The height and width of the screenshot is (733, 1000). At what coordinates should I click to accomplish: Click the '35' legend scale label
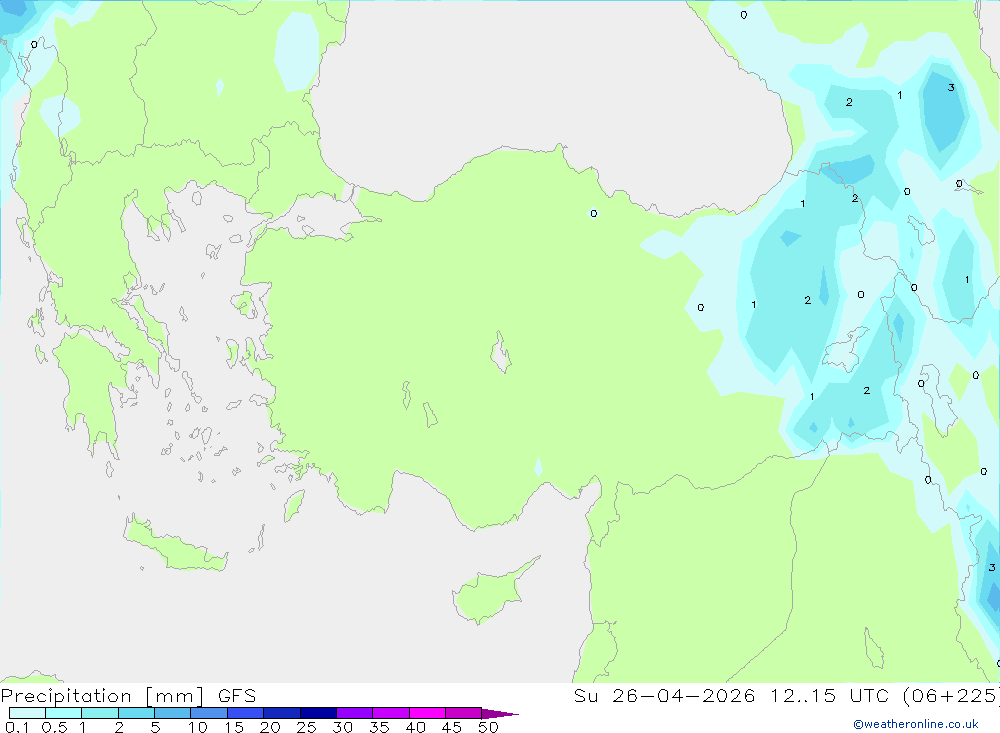[x=379, y=727]
